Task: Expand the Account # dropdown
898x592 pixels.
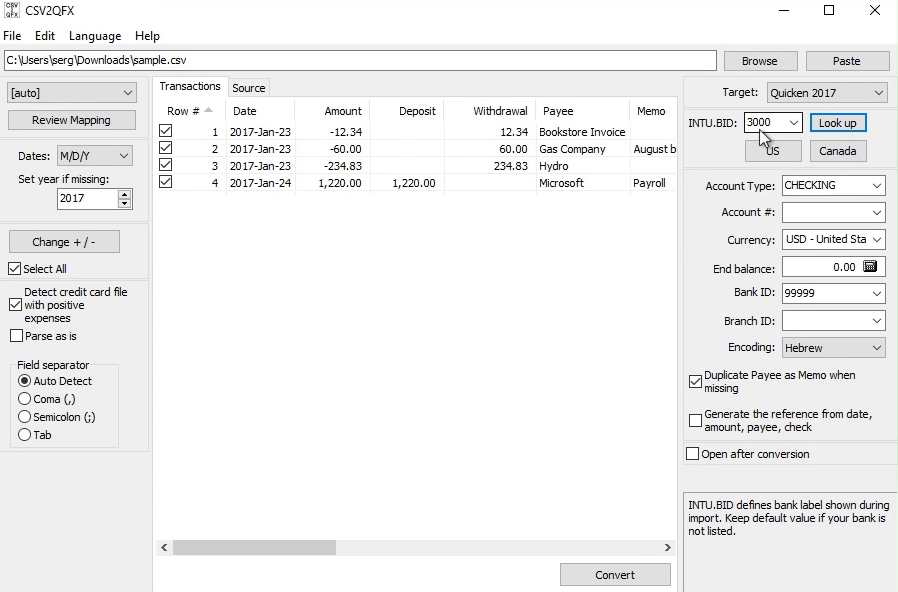Action: [877, 212]
